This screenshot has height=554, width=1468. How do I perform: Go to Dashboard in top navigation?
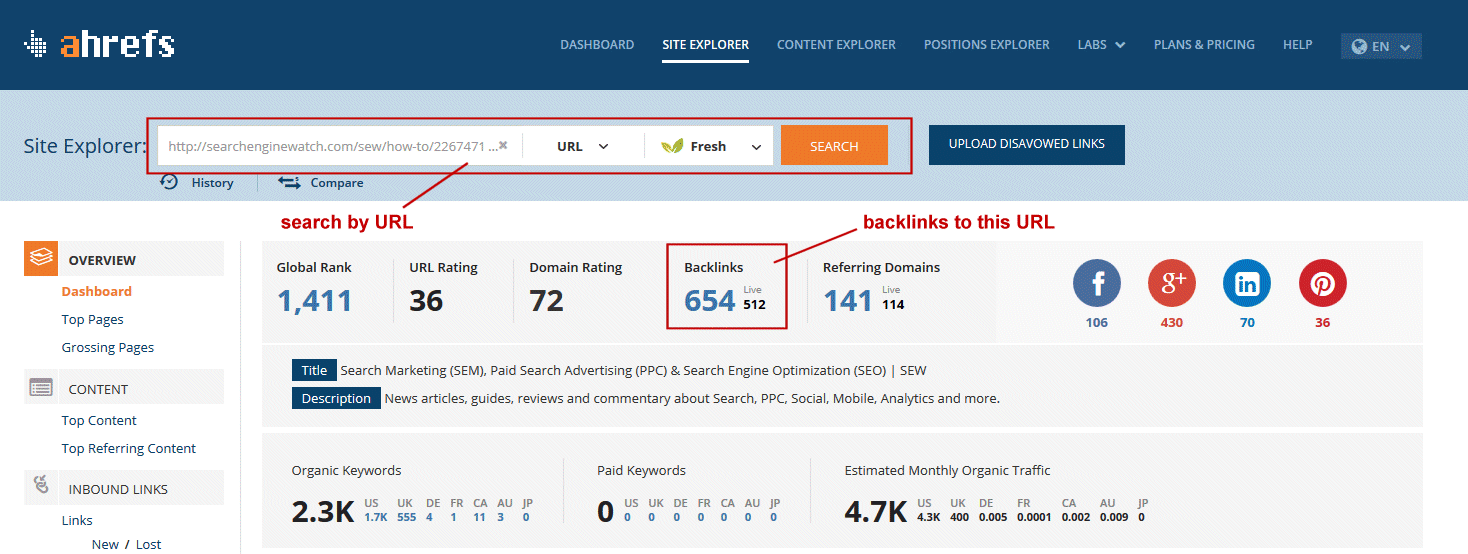tap(597, 45)
